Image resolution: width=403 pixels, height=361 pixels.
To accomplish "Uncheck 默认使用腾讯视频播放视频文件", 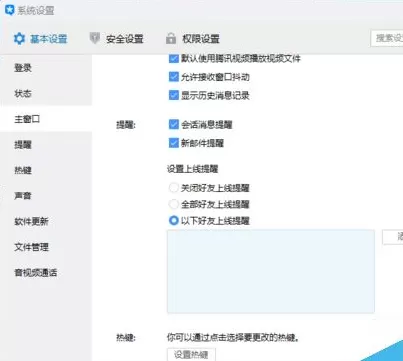I will (x=174, y=59).
